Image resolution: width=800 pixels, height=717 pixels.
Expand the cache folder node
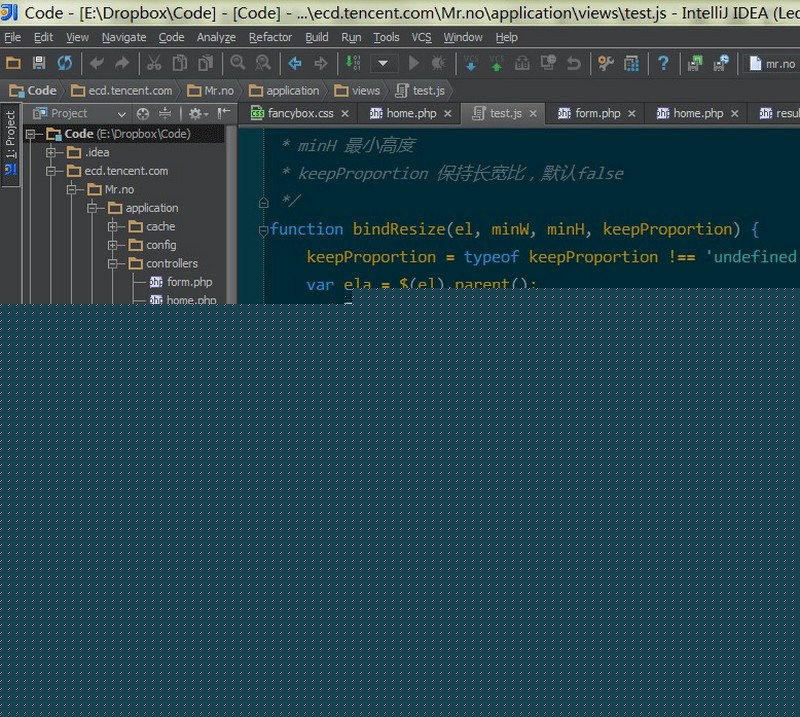pyautogui.click(x=113, y=226)
